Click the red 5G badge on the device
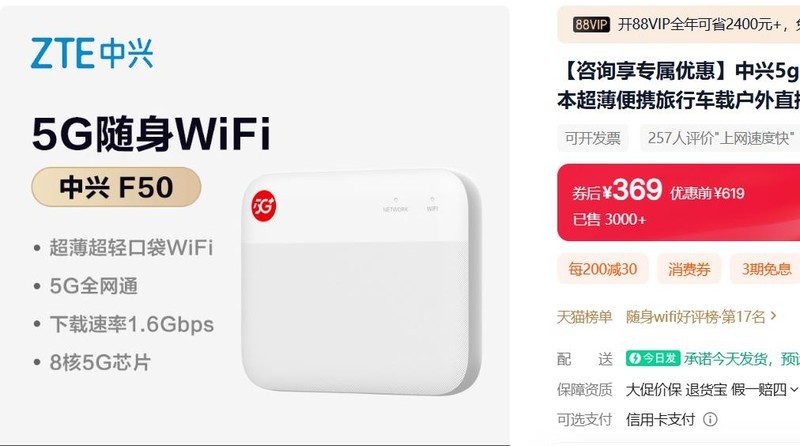This screenshot has width=800, height=446. coord(264,206)
